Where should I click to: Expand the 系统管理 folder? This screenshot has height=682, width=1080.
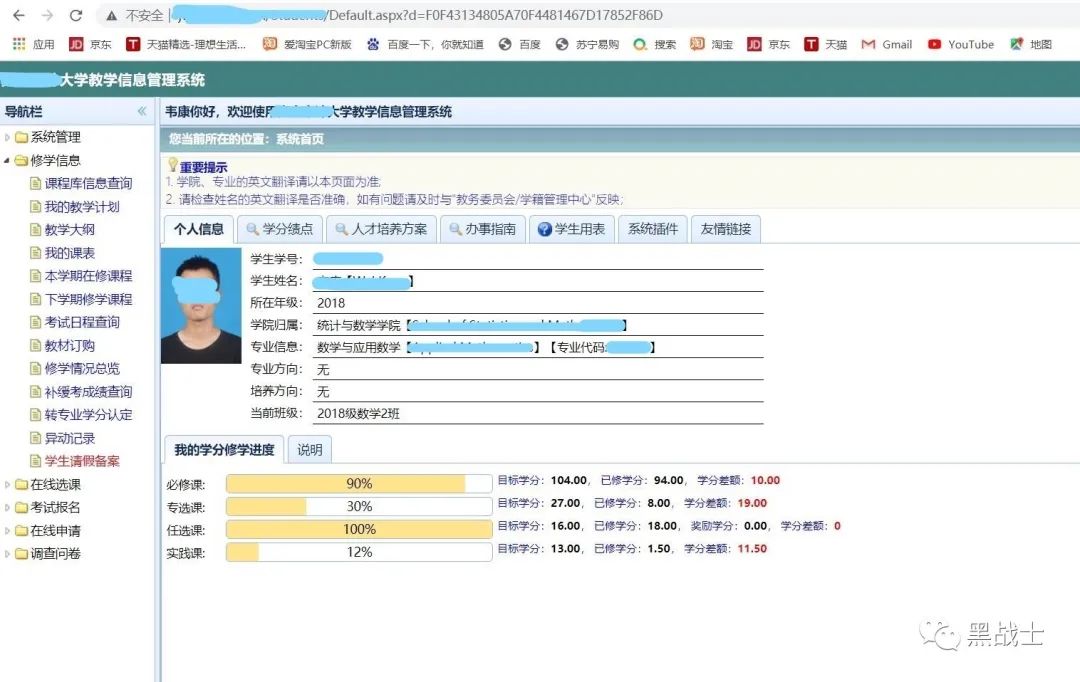click(x=8, y=137)
